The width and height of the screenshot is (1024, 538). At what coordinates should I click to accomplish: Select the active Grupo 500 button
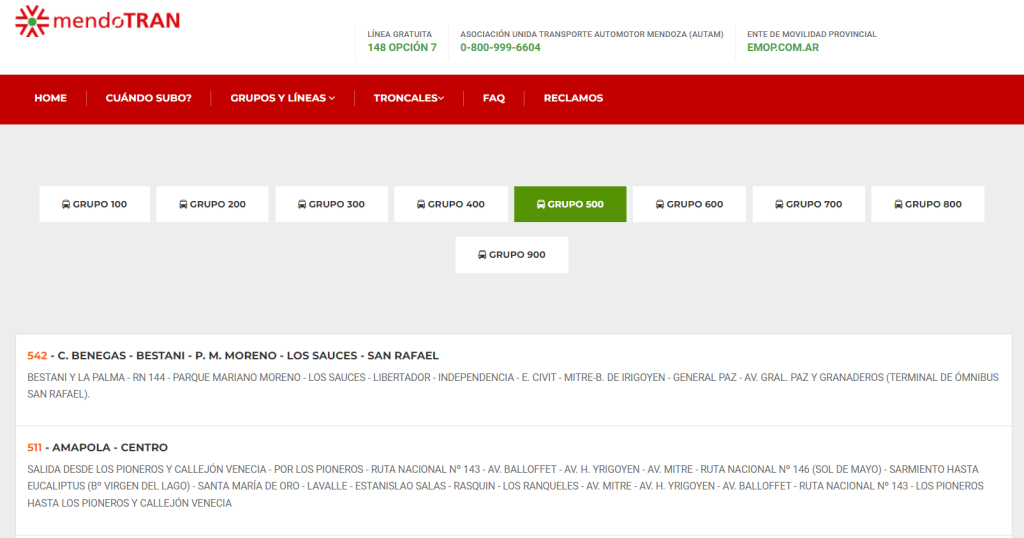570,204
